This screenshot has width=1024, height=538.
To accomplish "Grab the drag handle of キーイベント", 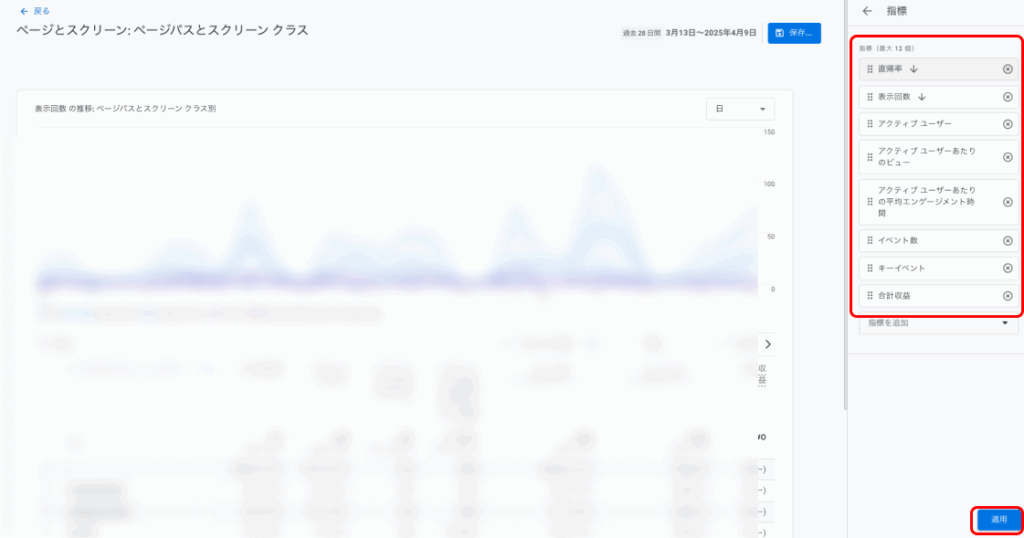I will (x=870, y=268).
